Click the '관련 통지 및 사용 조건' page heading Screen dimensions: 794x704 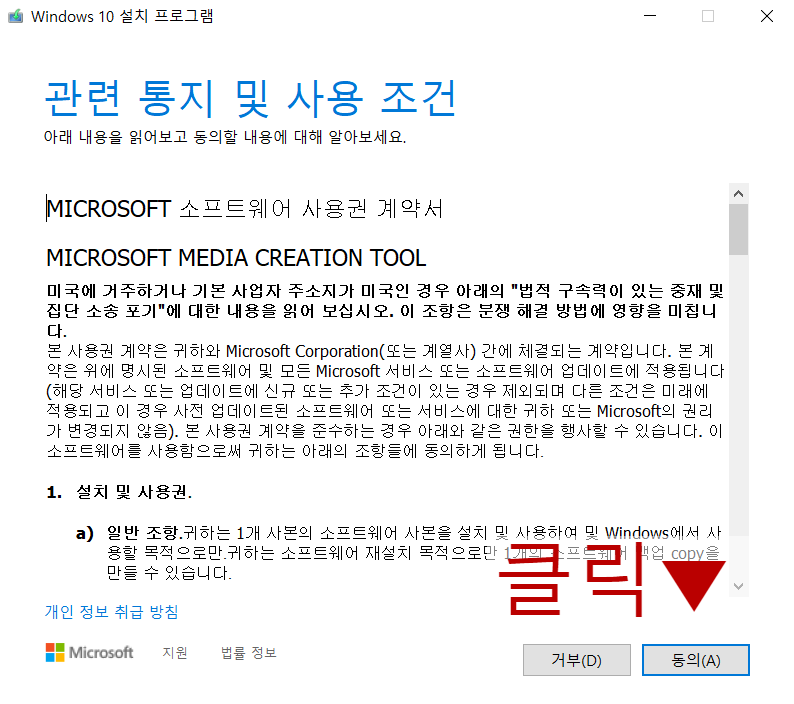click(x=251, y=98)
